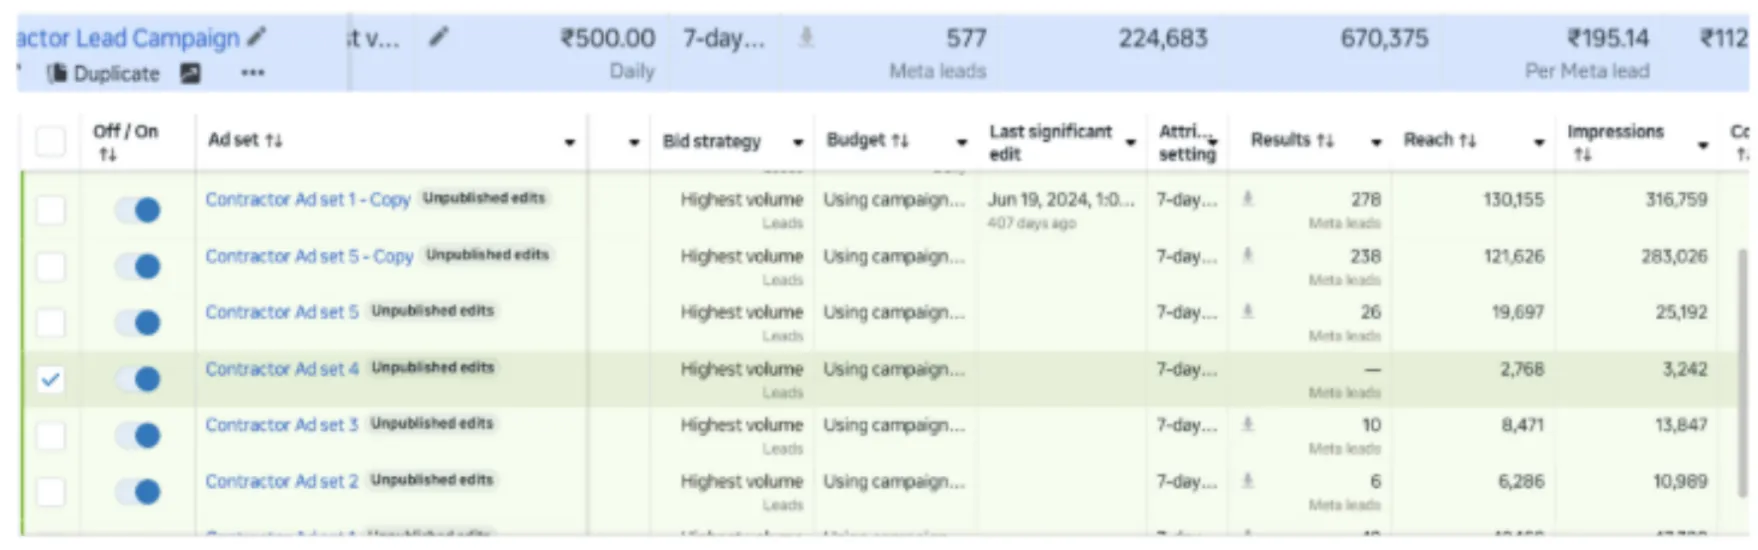Open the Bid strategy column dropdown

798,143
